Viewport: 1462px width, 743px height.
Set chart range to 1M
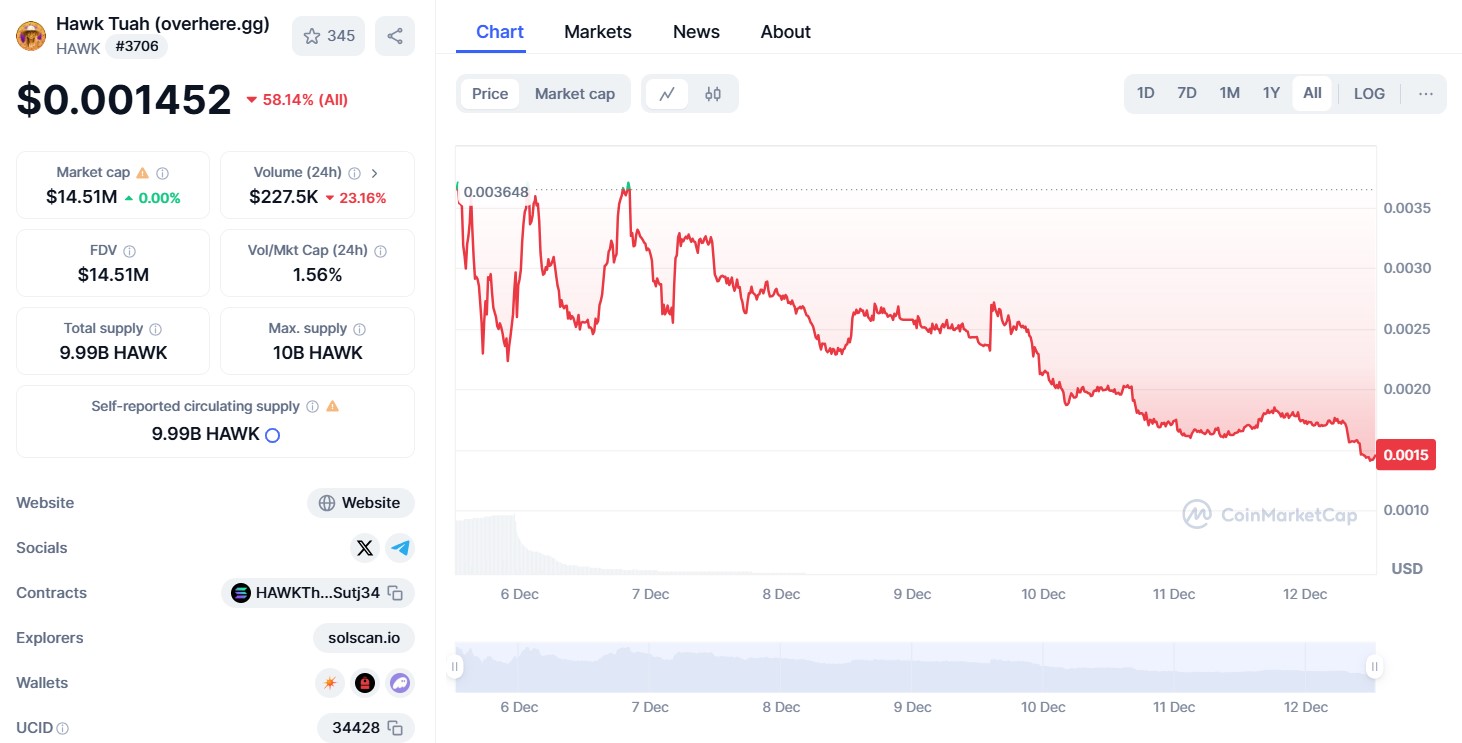pos(1230,93)
